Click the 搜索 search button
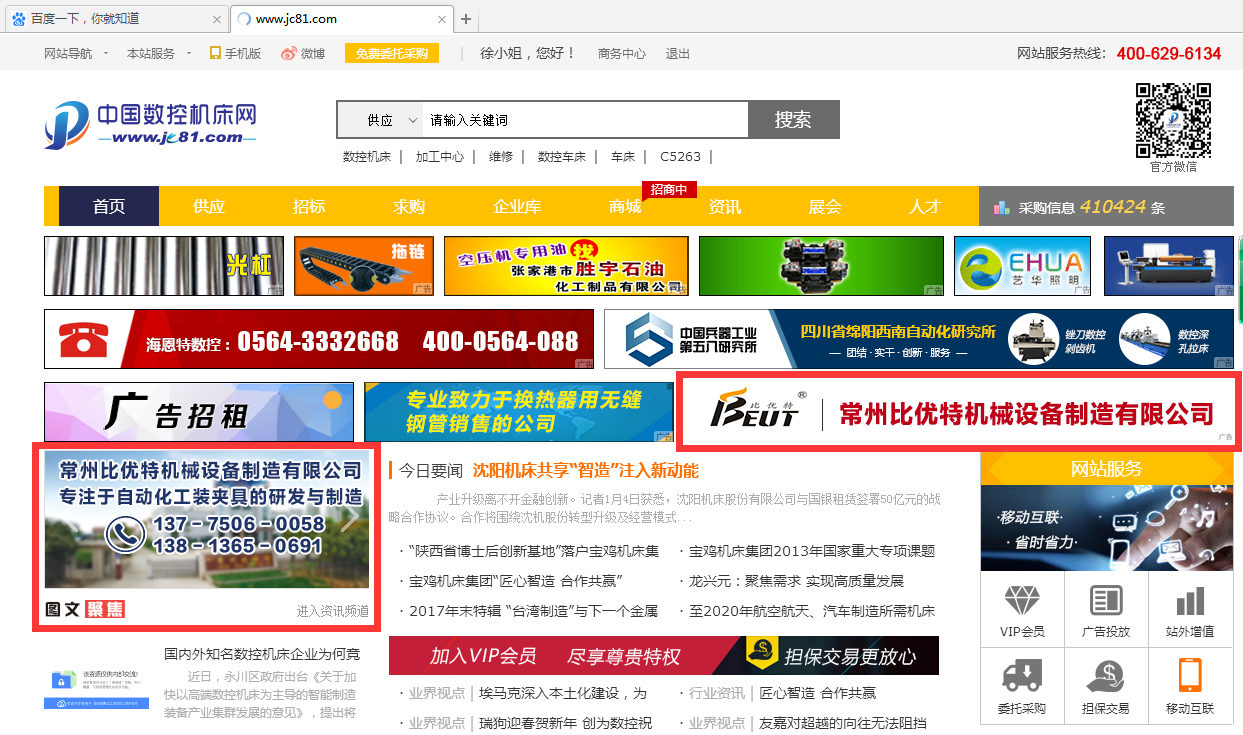 click(x=793, y=120)
